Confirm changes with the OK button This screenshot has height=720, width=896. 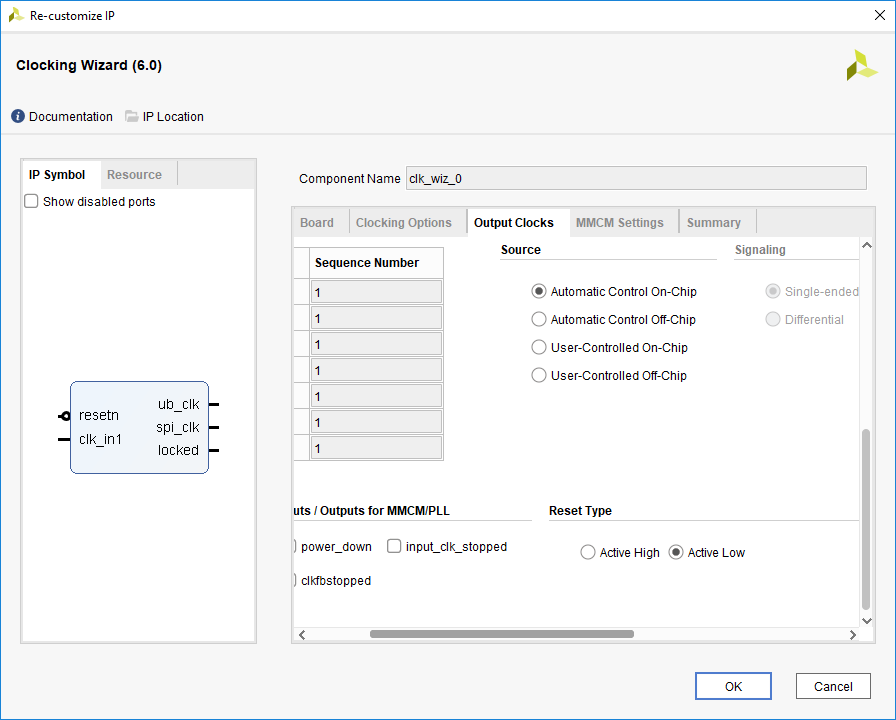click(x=733, y=686)
